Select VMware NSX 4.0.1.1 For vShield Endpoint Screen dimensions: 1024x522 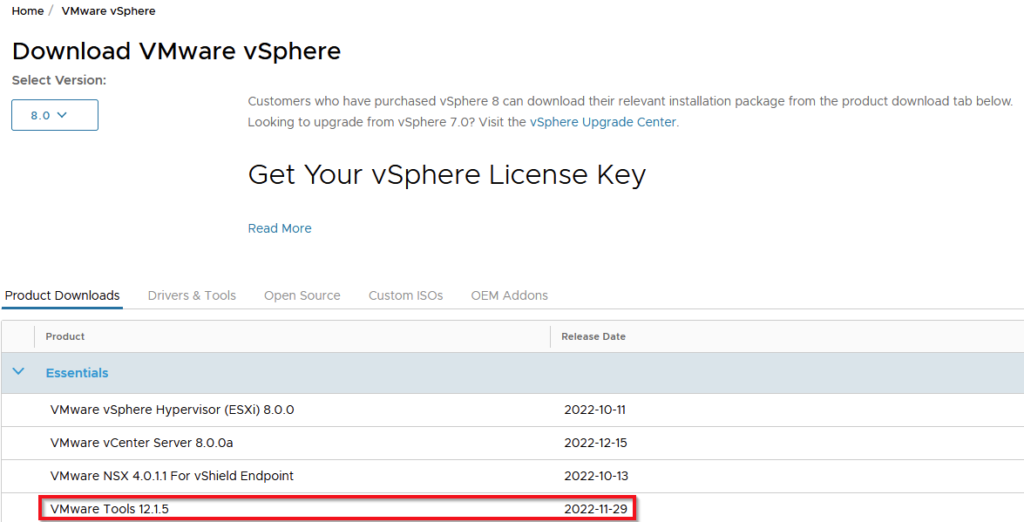512,476
